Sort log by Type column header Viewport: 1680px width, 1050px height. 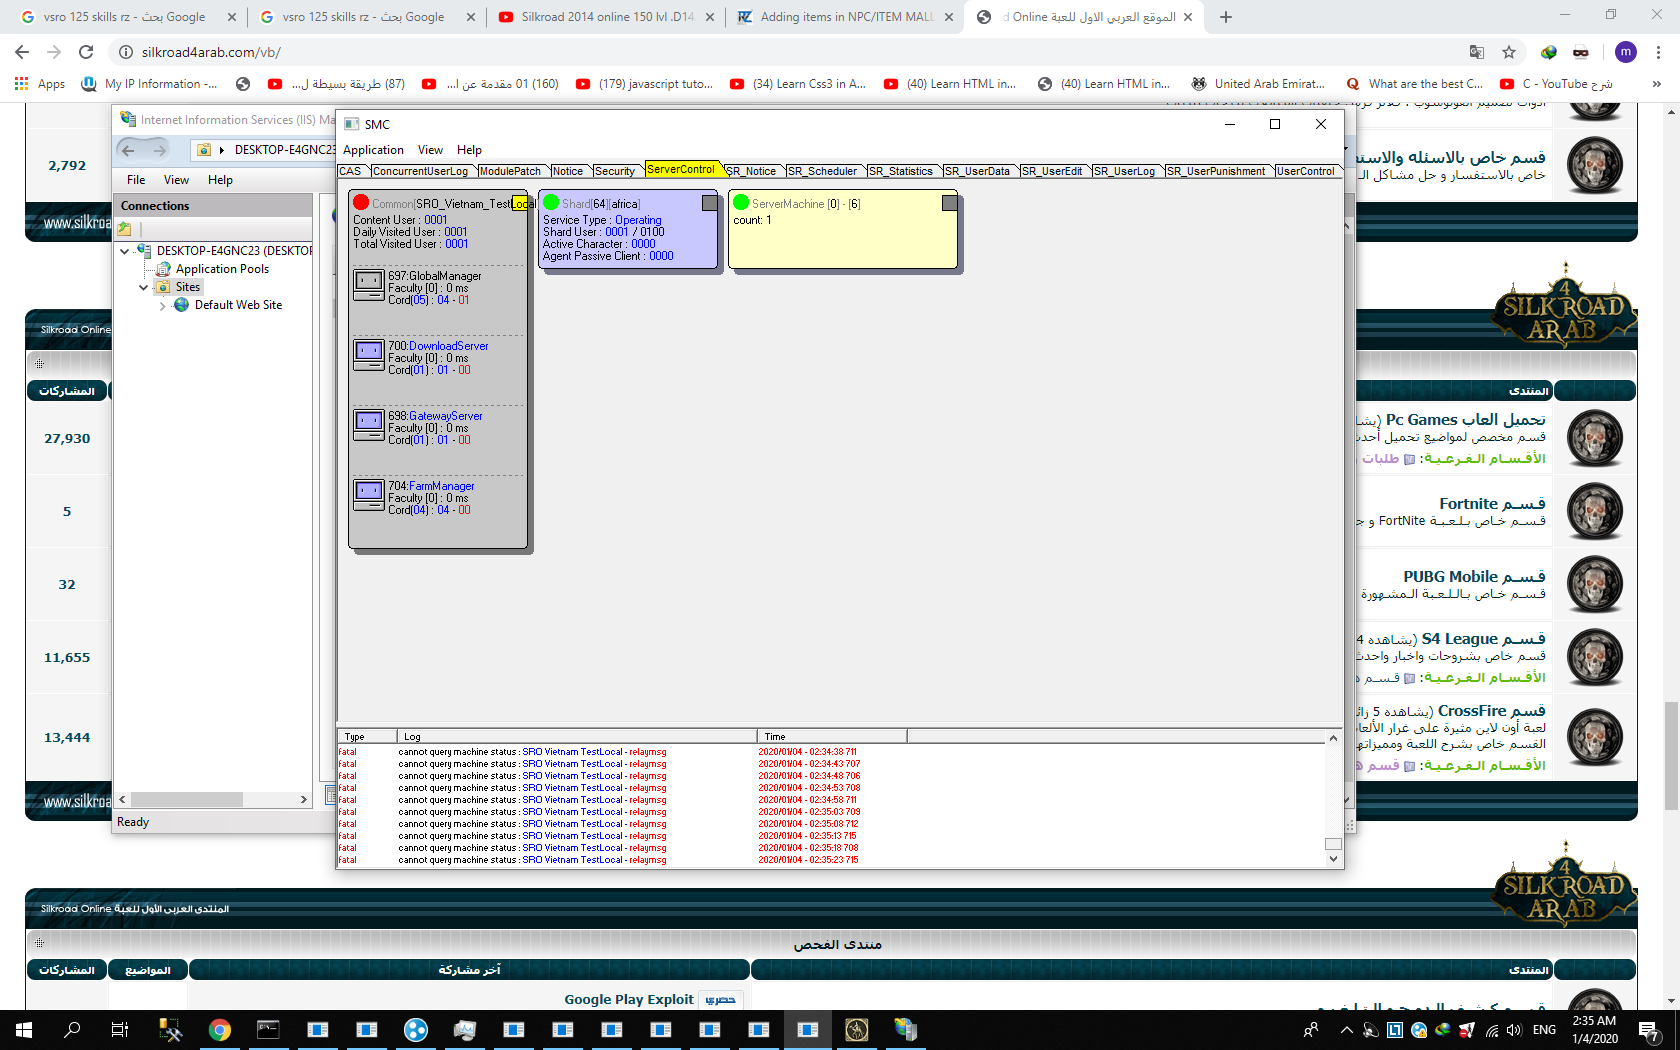click(x=367, y=736)
